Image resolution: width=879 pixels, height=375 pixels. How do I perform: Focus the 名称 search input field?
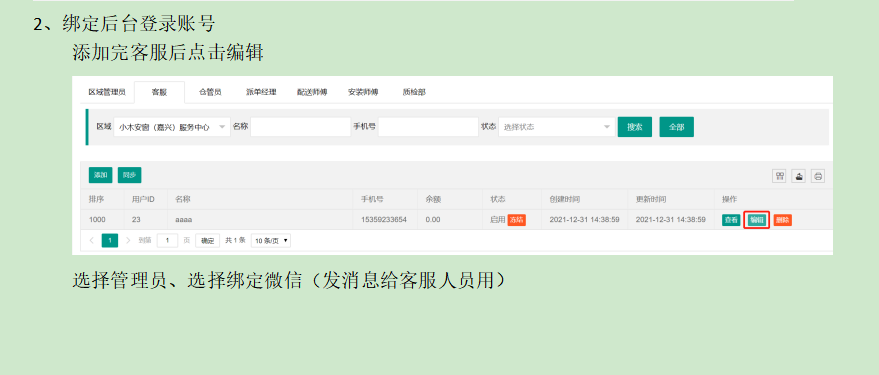pyautogui.click(x=300, y=127)
